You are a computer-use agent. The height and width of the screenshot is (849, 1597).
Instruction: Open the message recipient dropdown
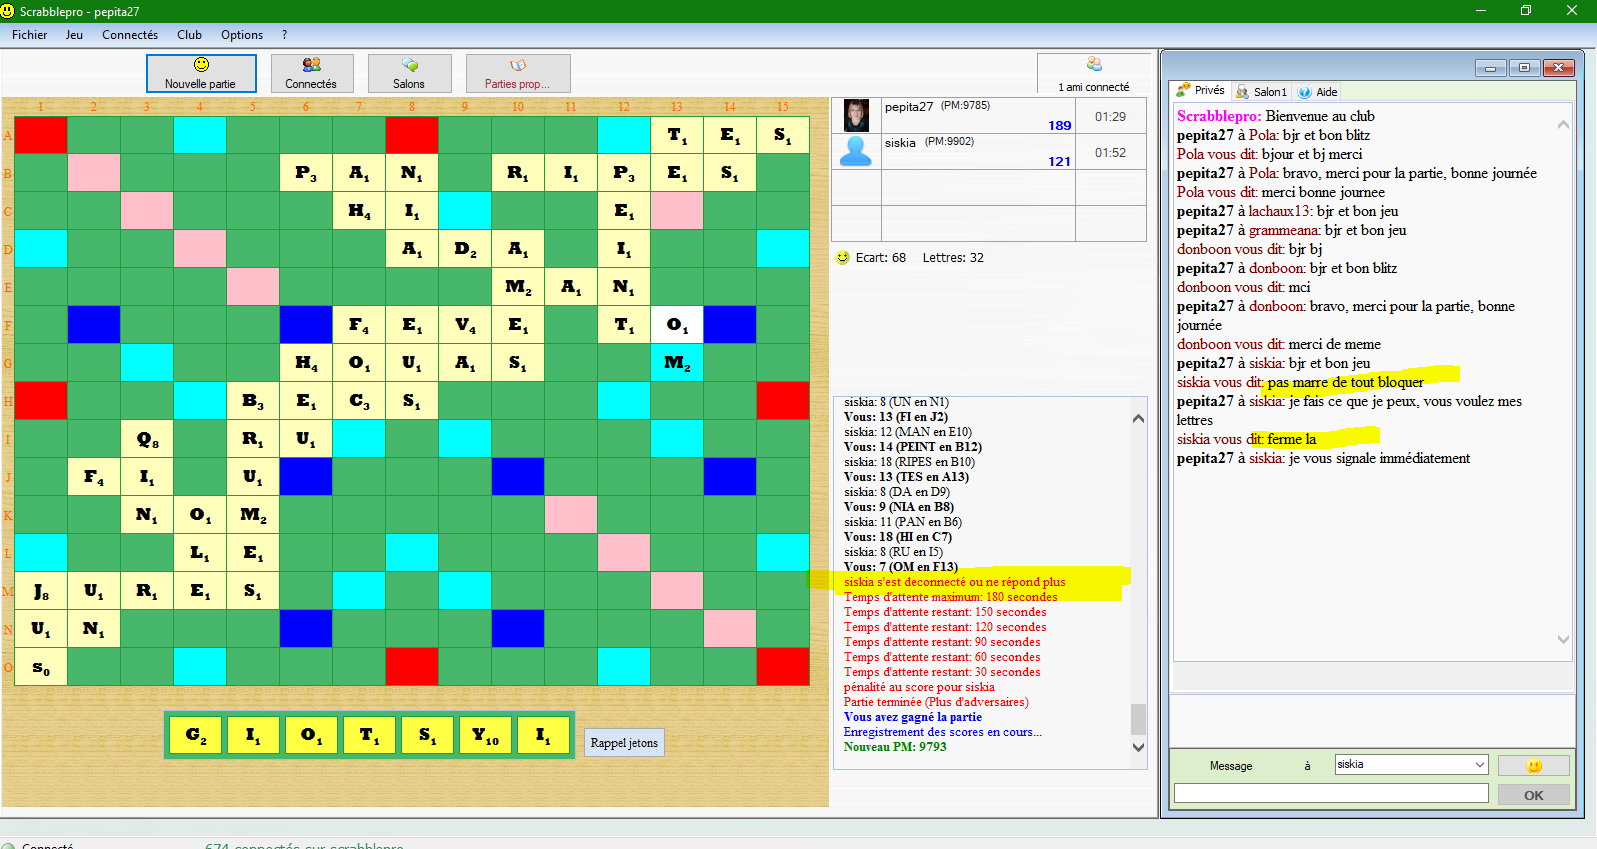coord(1479,765)
